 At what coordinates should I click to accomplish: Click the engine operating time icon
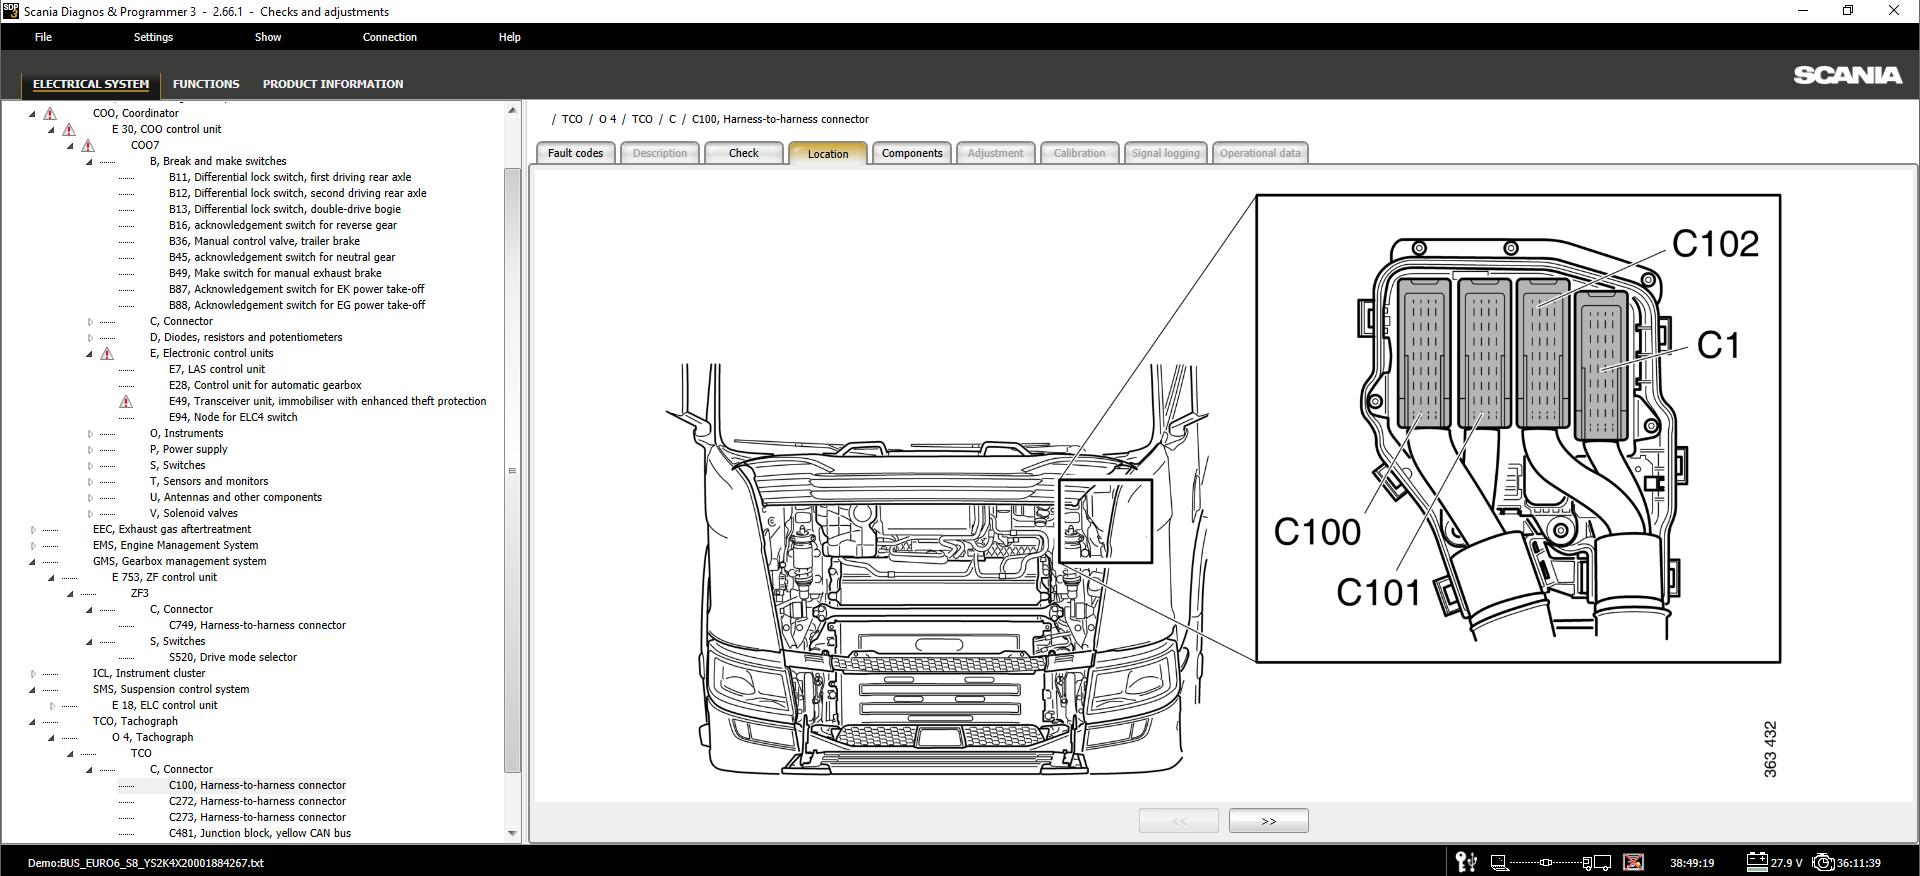click(1823, 862)
